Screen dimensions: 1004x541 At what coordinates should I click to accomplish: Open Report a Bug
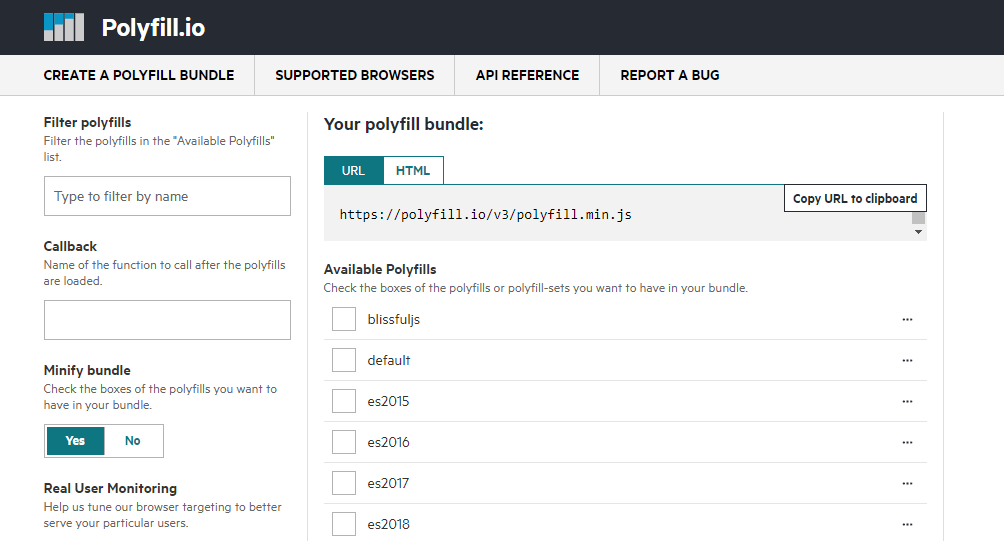670,76
